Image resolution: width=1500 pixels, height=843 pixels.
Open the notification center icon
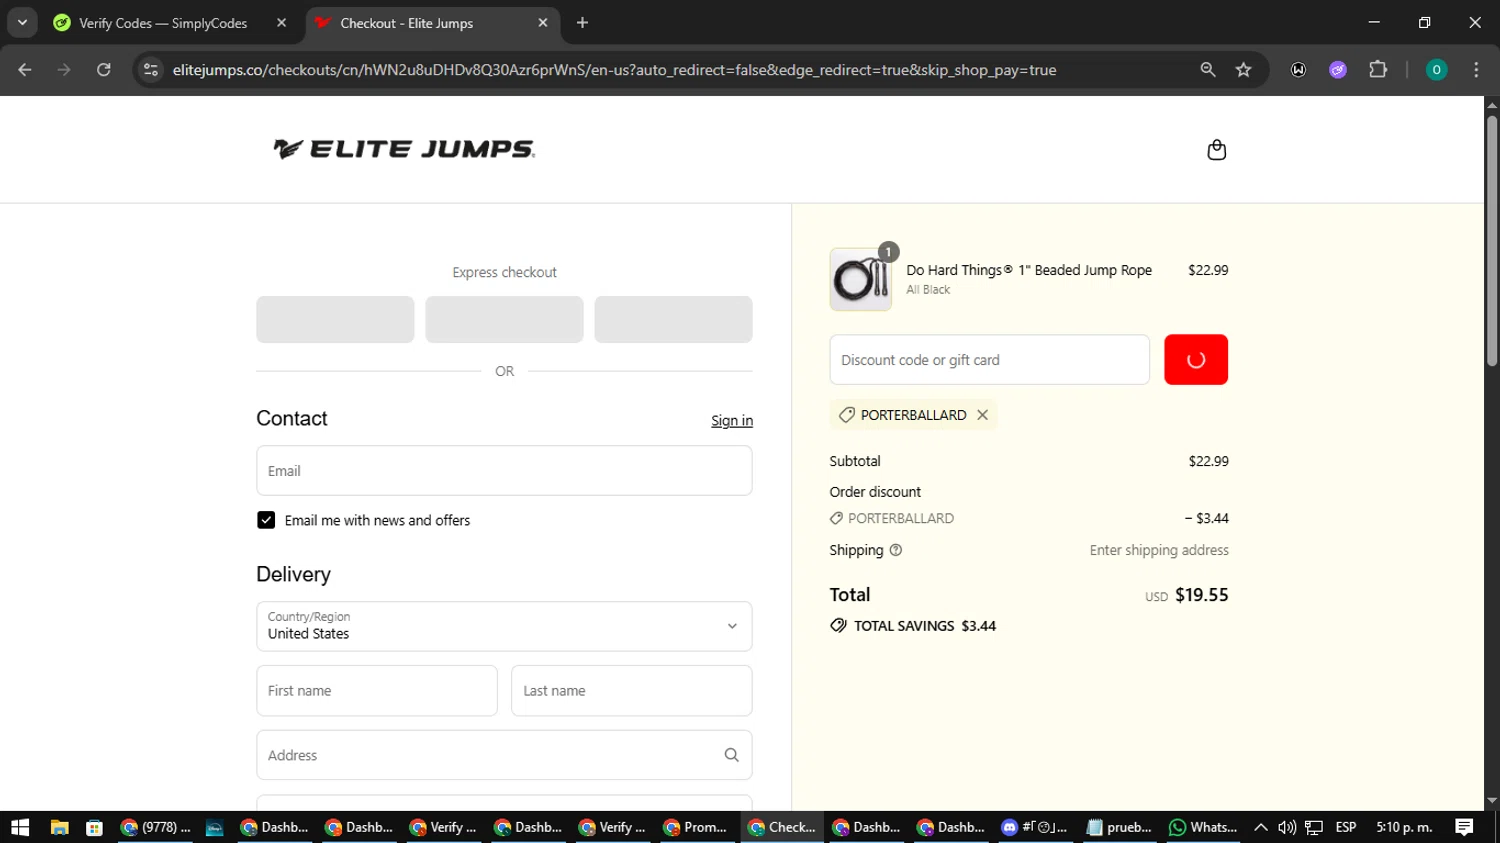tap(1464, 827)
